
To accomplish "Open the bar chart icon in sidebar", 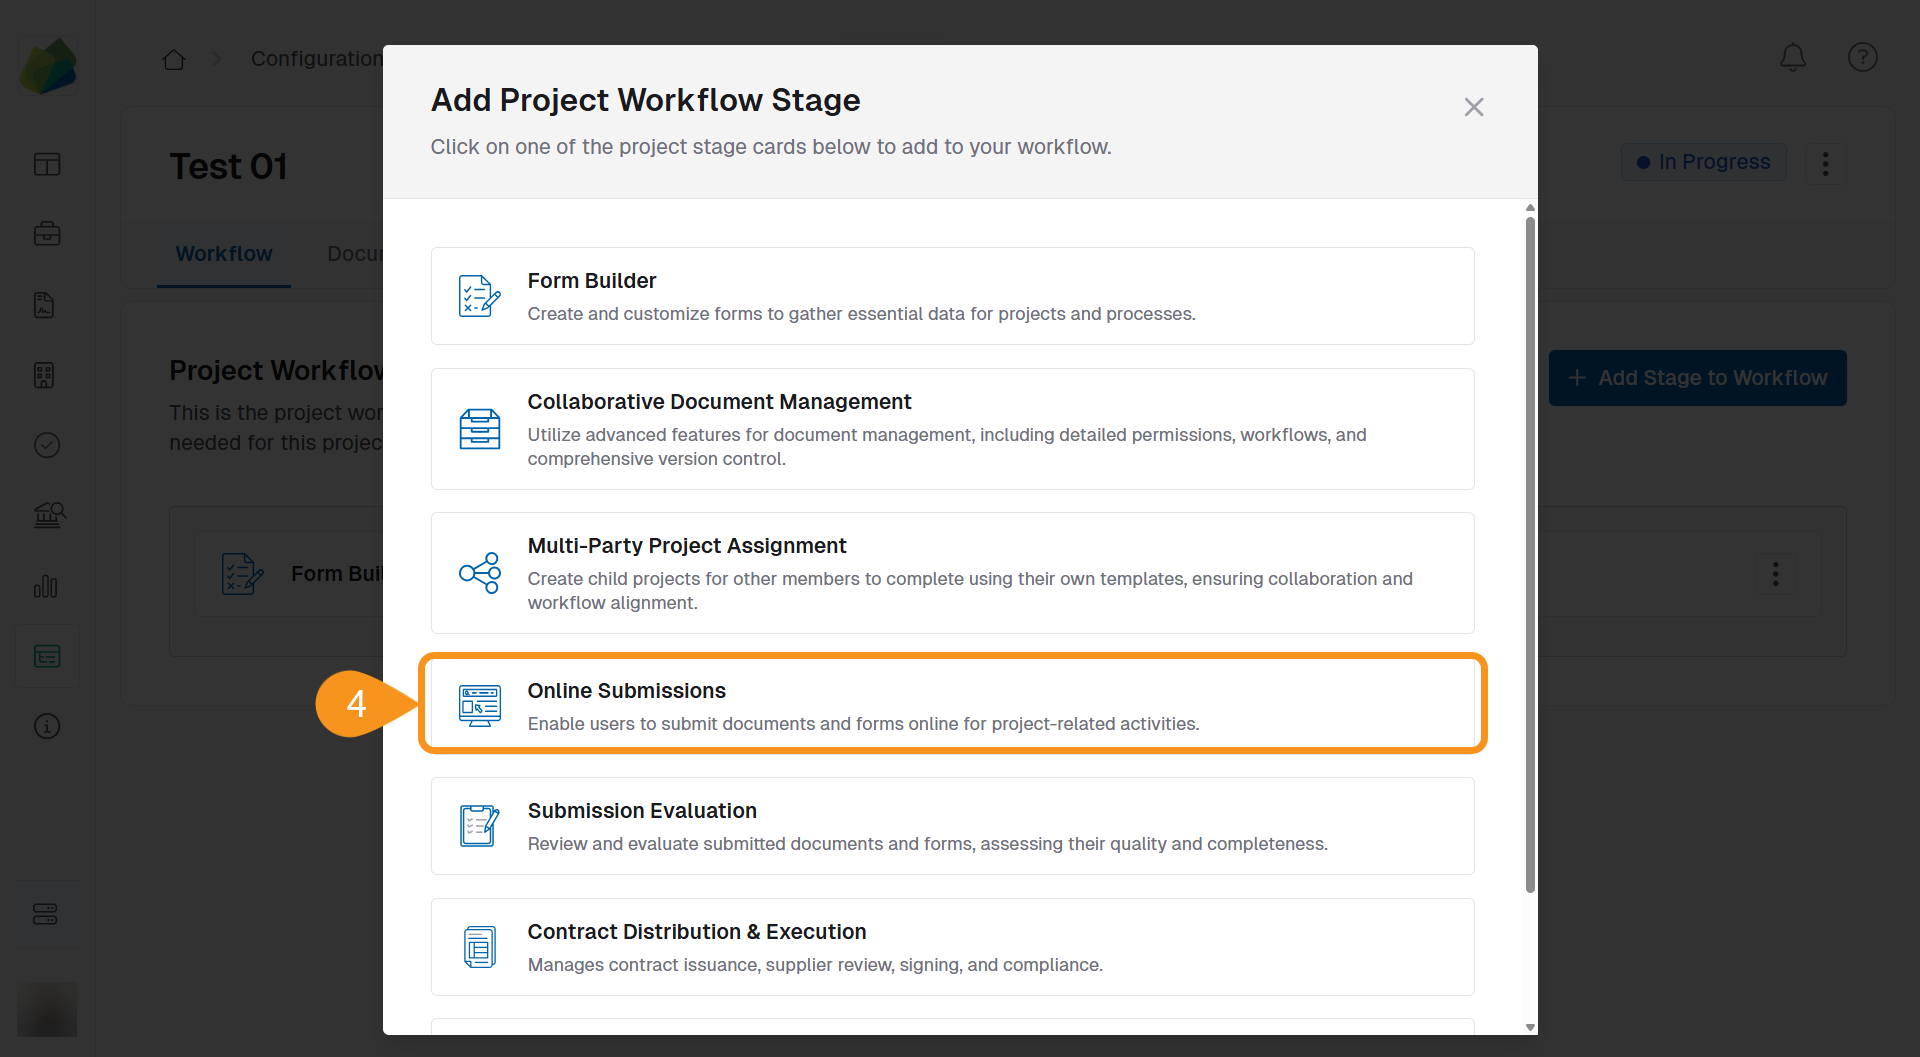I will coord(47,586).
